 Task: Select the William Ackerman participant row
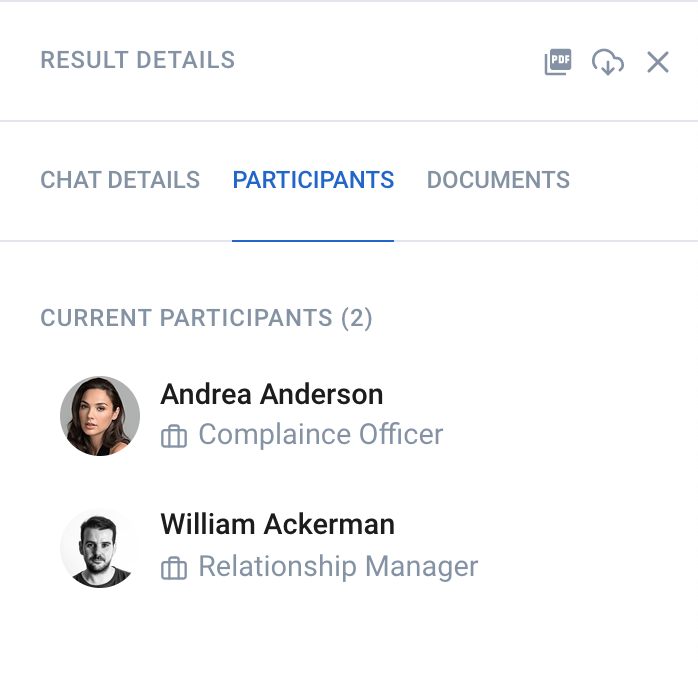pyautogui.click(x=349, y=548)
